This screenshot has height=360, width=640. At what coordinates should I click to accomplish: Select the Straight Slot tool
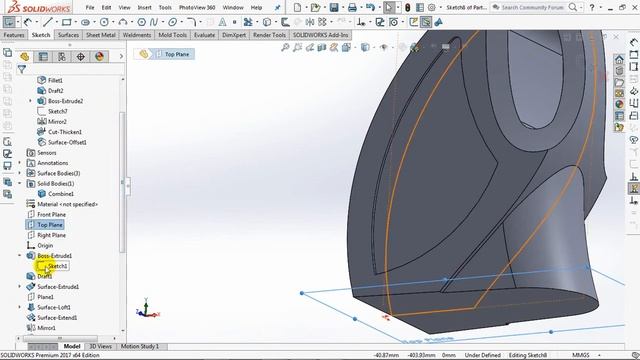tap(85, 22)
